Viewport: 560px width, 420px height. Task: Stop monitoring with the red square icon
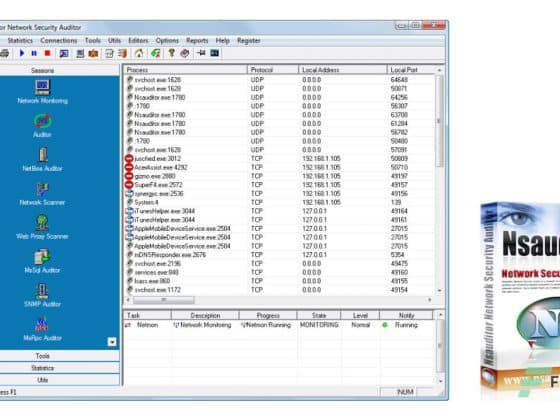(47, 53)
